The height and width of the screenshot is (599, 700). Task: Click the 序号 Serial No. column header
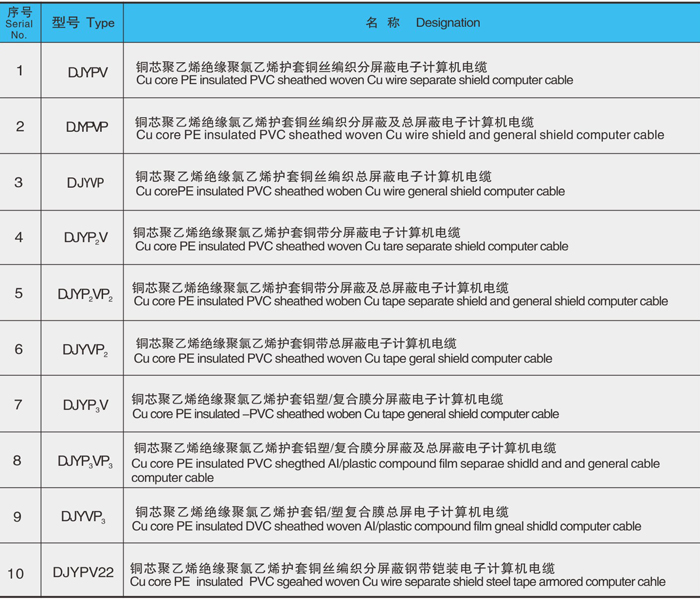[x=19, y=22]
